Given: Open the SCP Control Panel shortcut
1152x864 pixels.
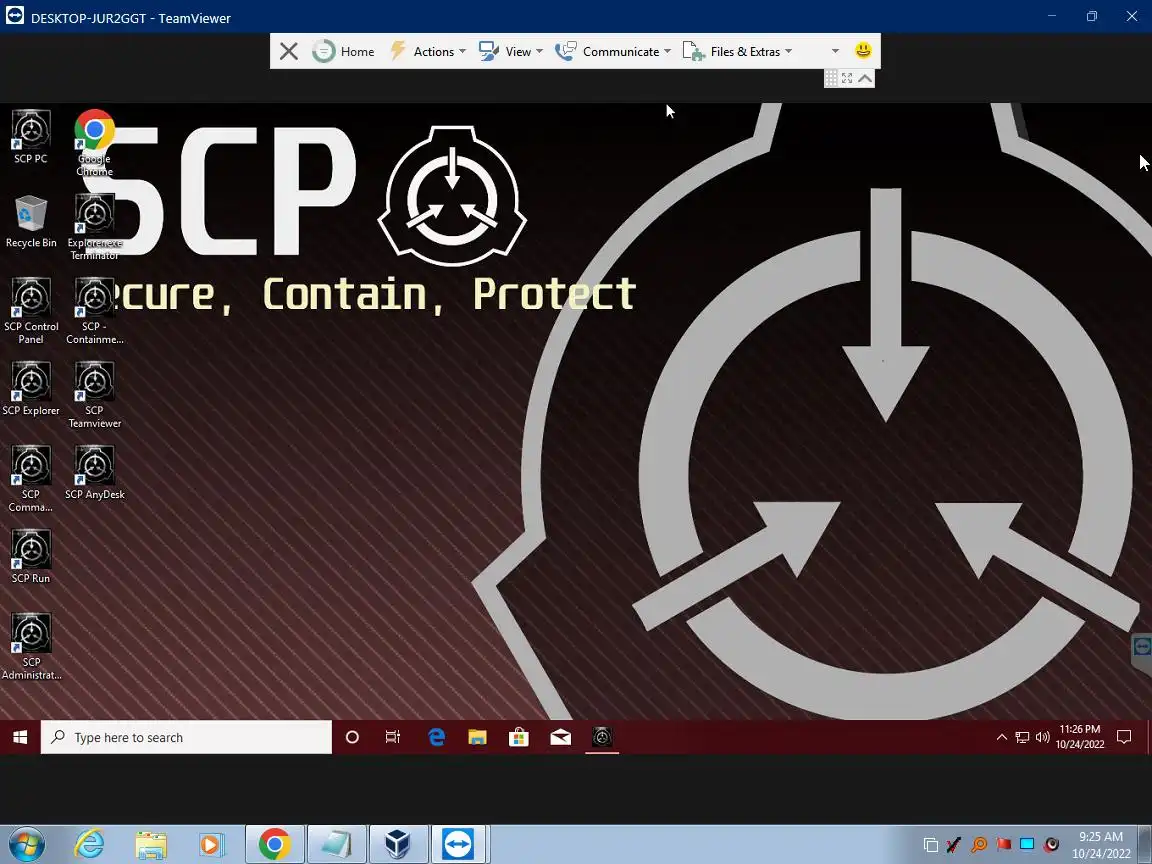Looking at the screenshot, I should point(31,311).
